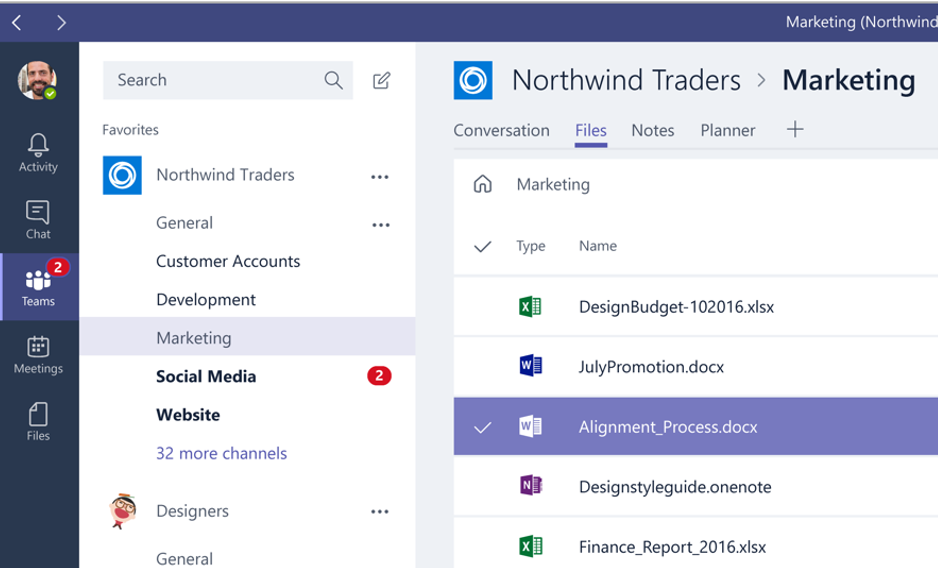
Task: Click Word icon for Alignment_Process.docx
Action: click(530, 426)
